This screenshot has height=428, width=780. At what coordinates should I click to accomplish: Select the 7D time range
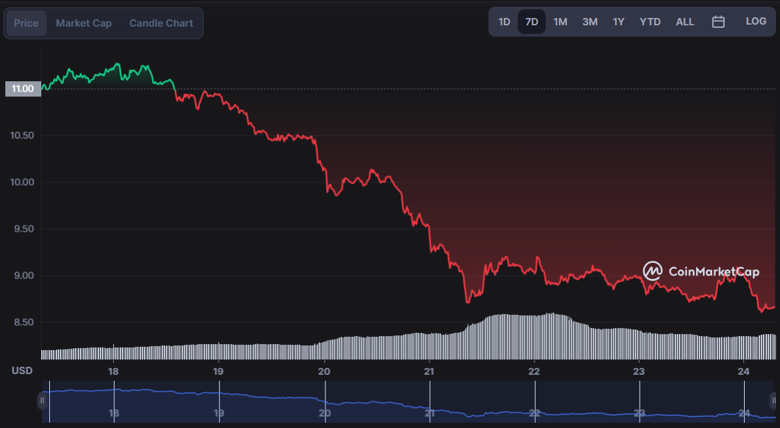tap(532, 22)
